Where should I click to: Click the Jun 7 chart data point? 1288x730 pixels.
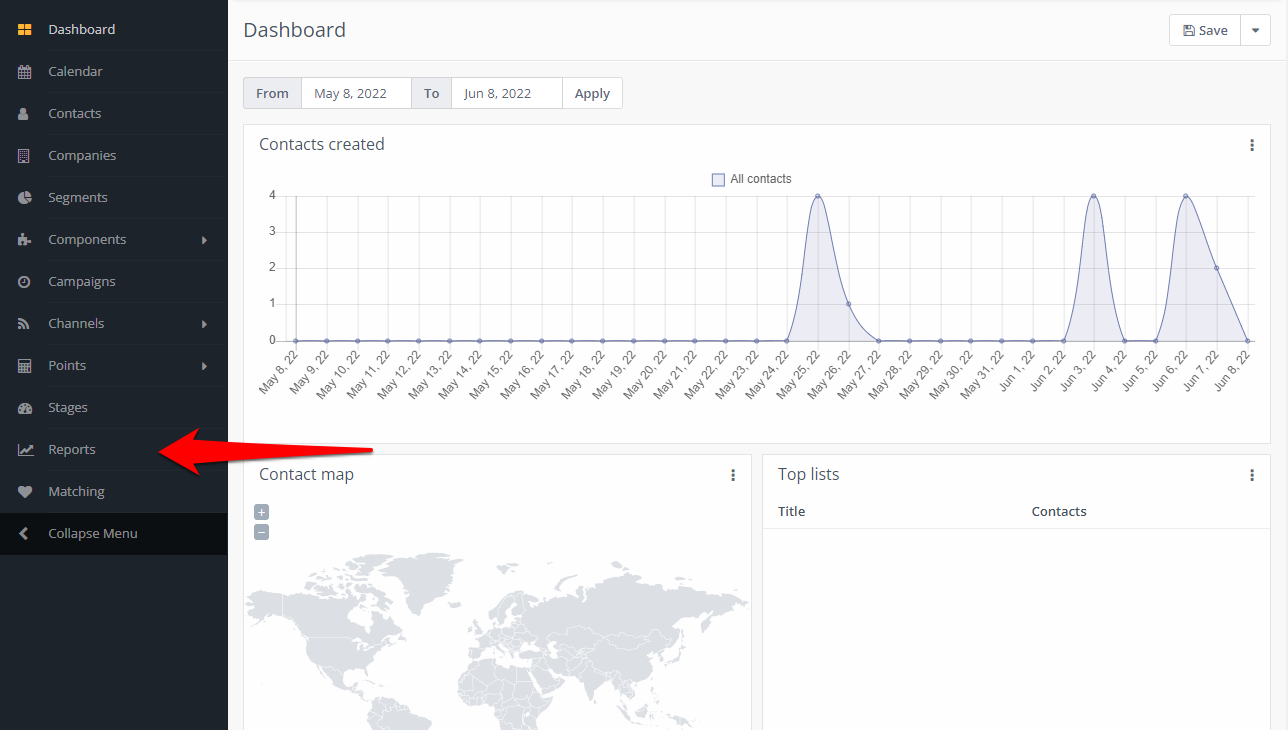pyautogui.click(x=1217, y=268)
